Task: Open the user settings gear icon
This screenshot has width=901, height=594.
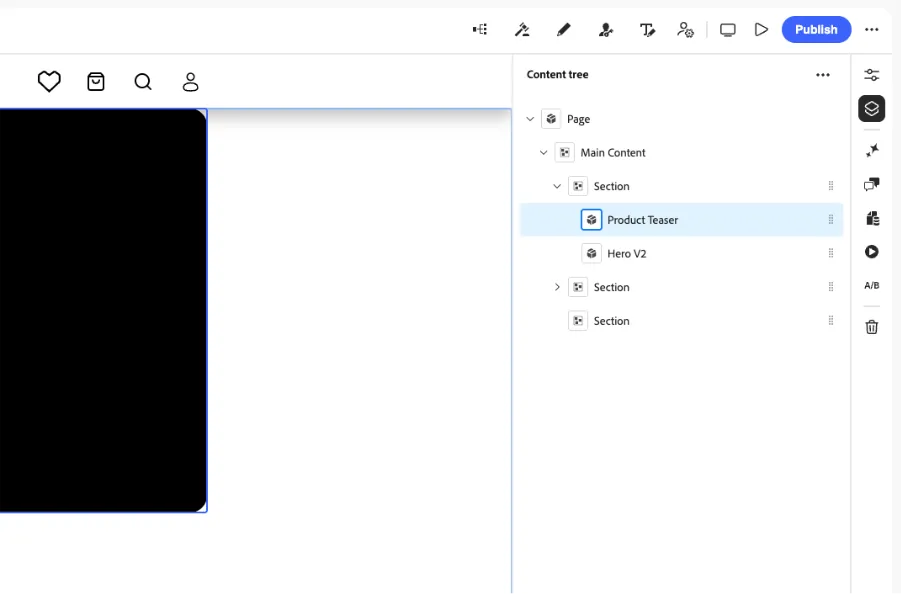Action: (686, 29)
